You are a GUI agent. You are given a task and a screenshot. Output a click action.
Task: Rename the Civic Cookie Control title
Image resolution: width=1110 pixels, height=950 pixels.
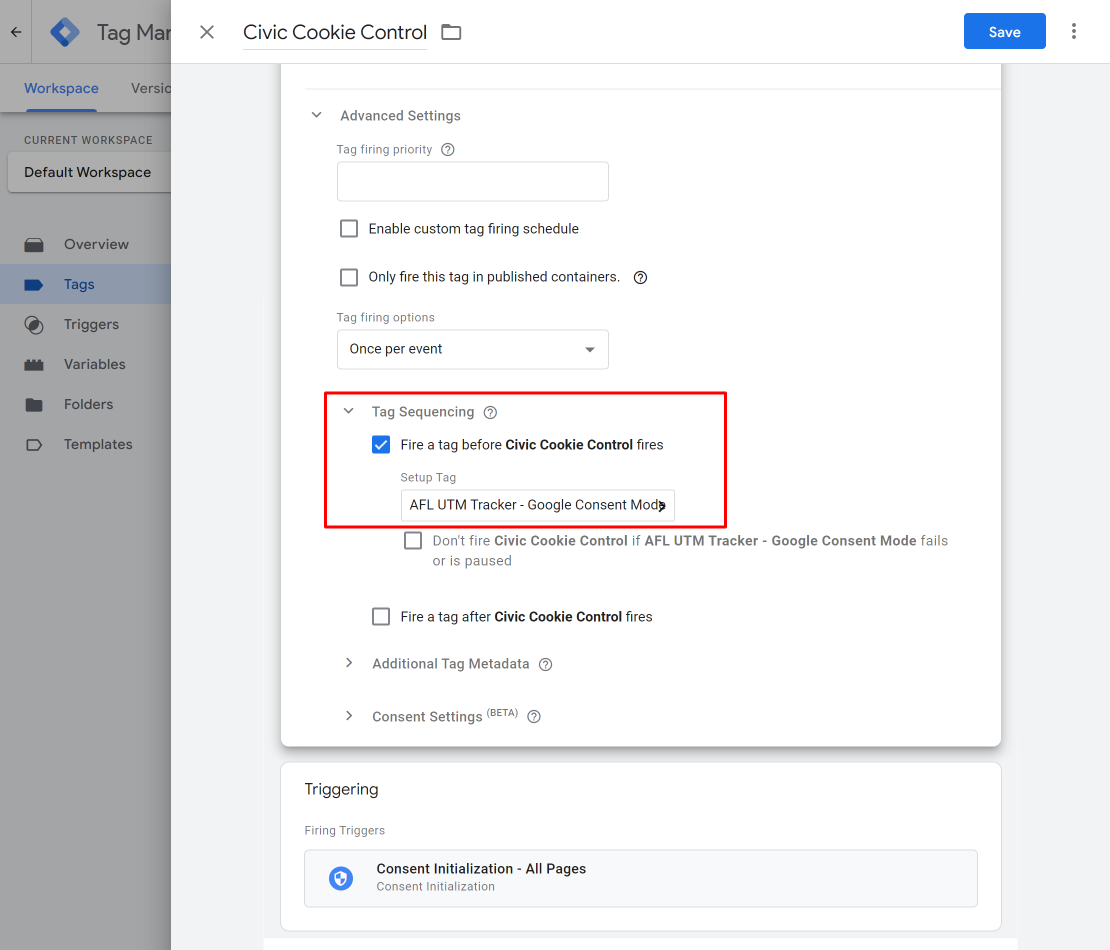pyautogui.click(x=335, y=33)
